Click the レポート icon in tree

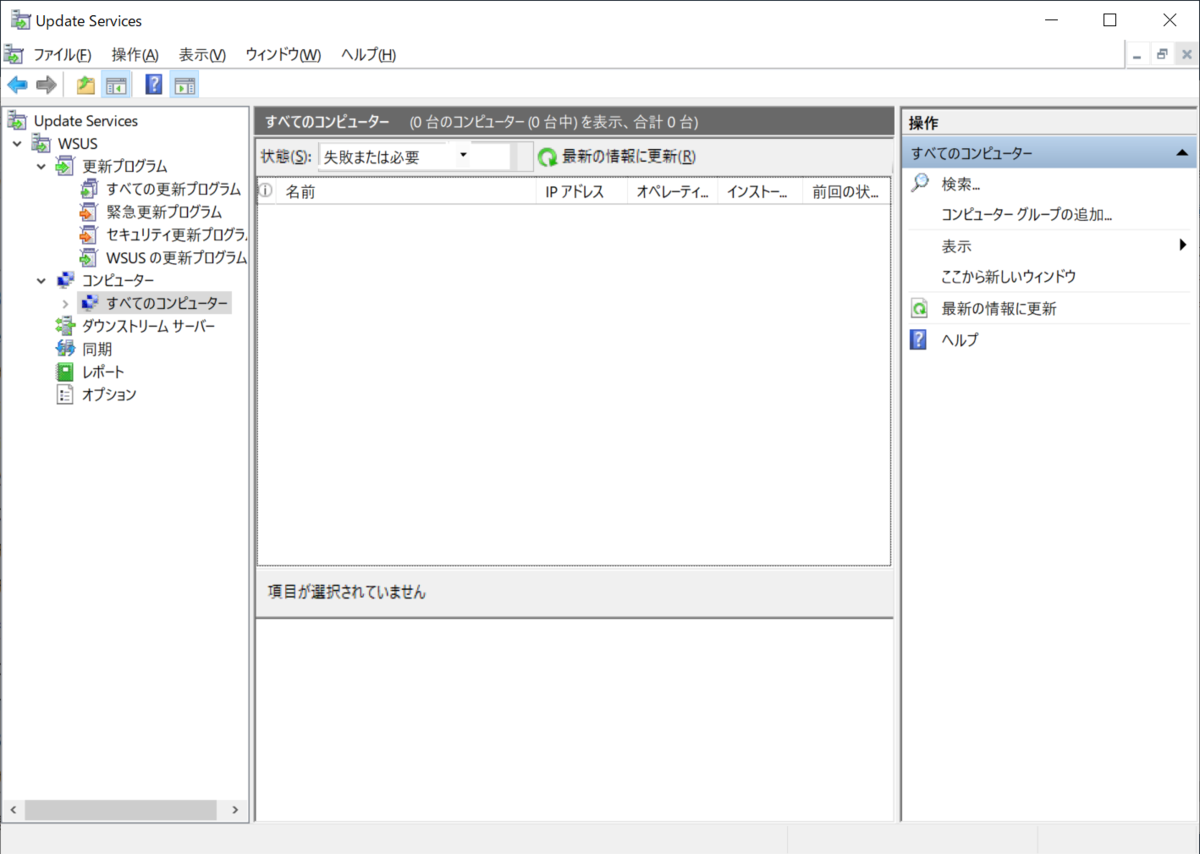(x=65, y=372)
